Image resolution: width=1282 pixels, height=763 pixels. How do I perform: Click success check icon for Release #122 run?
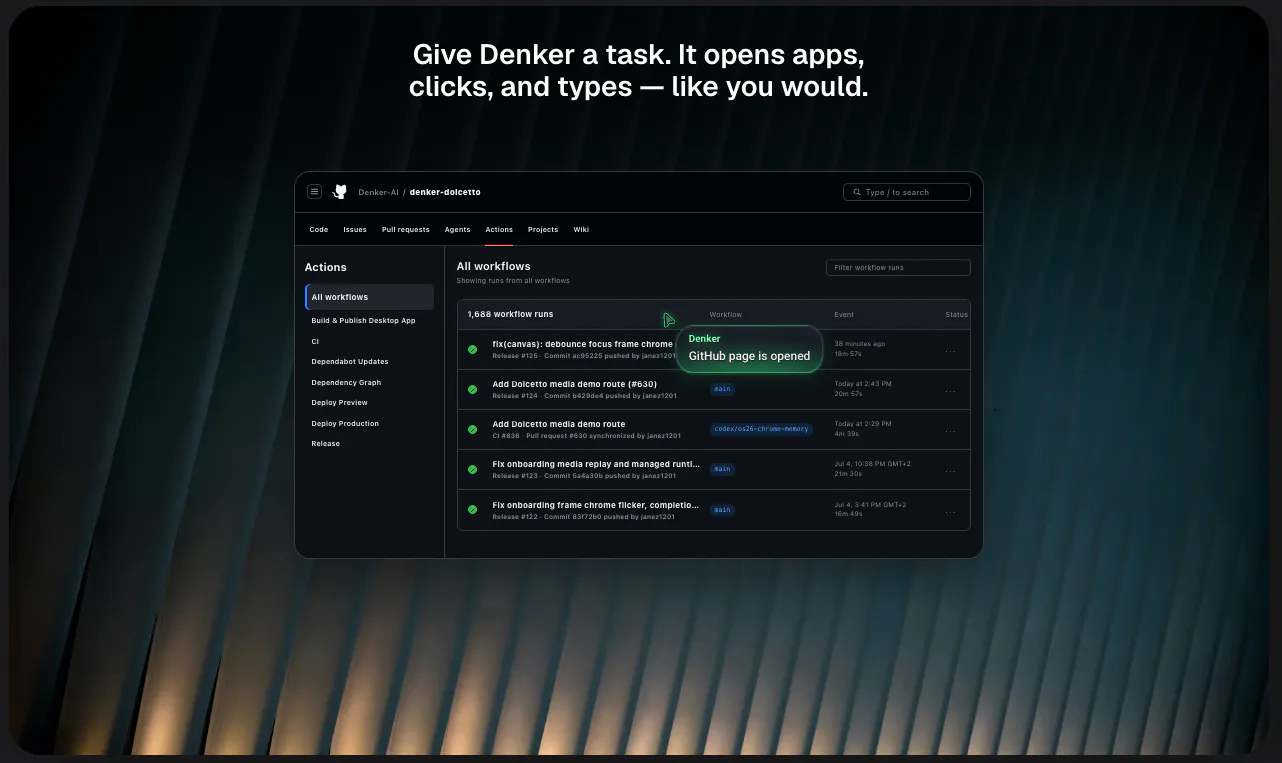click(x=472, y=509)
